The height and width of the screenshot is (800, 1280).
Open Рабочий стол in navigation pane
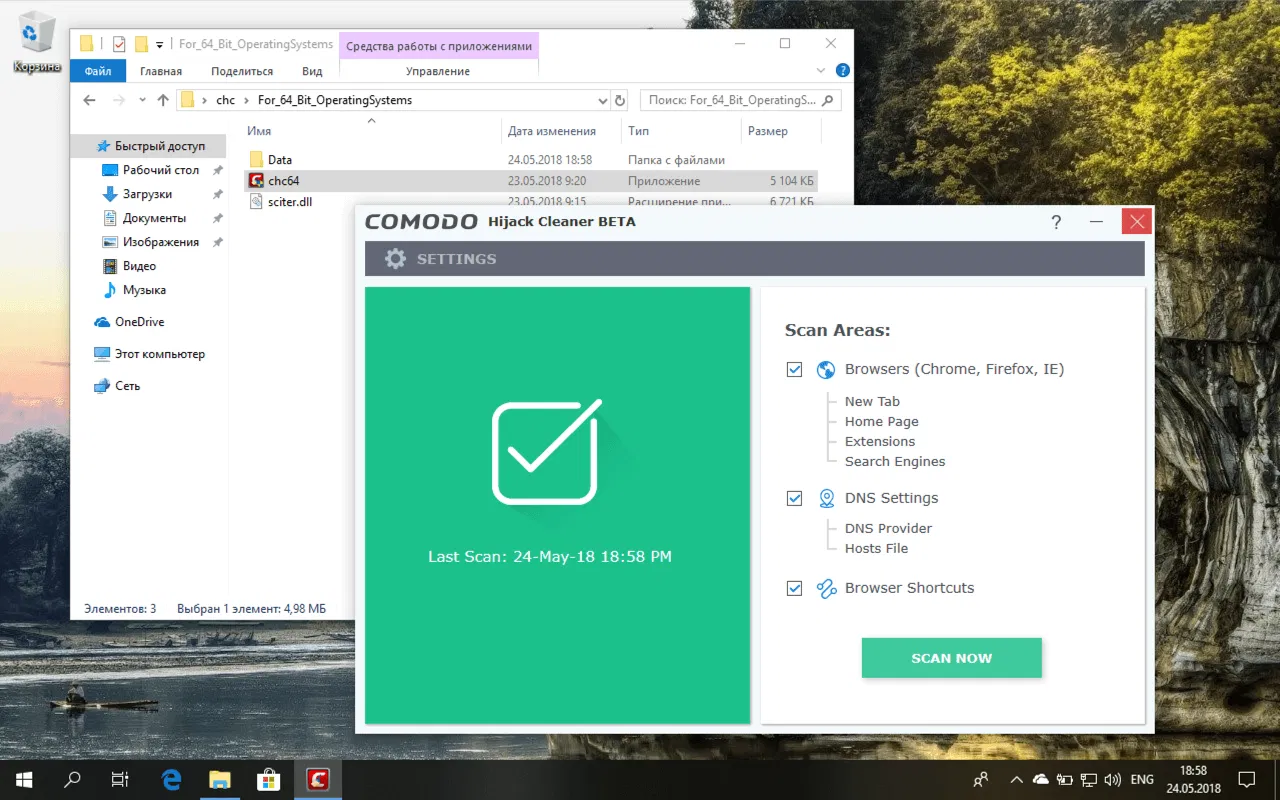click(161, 170)
